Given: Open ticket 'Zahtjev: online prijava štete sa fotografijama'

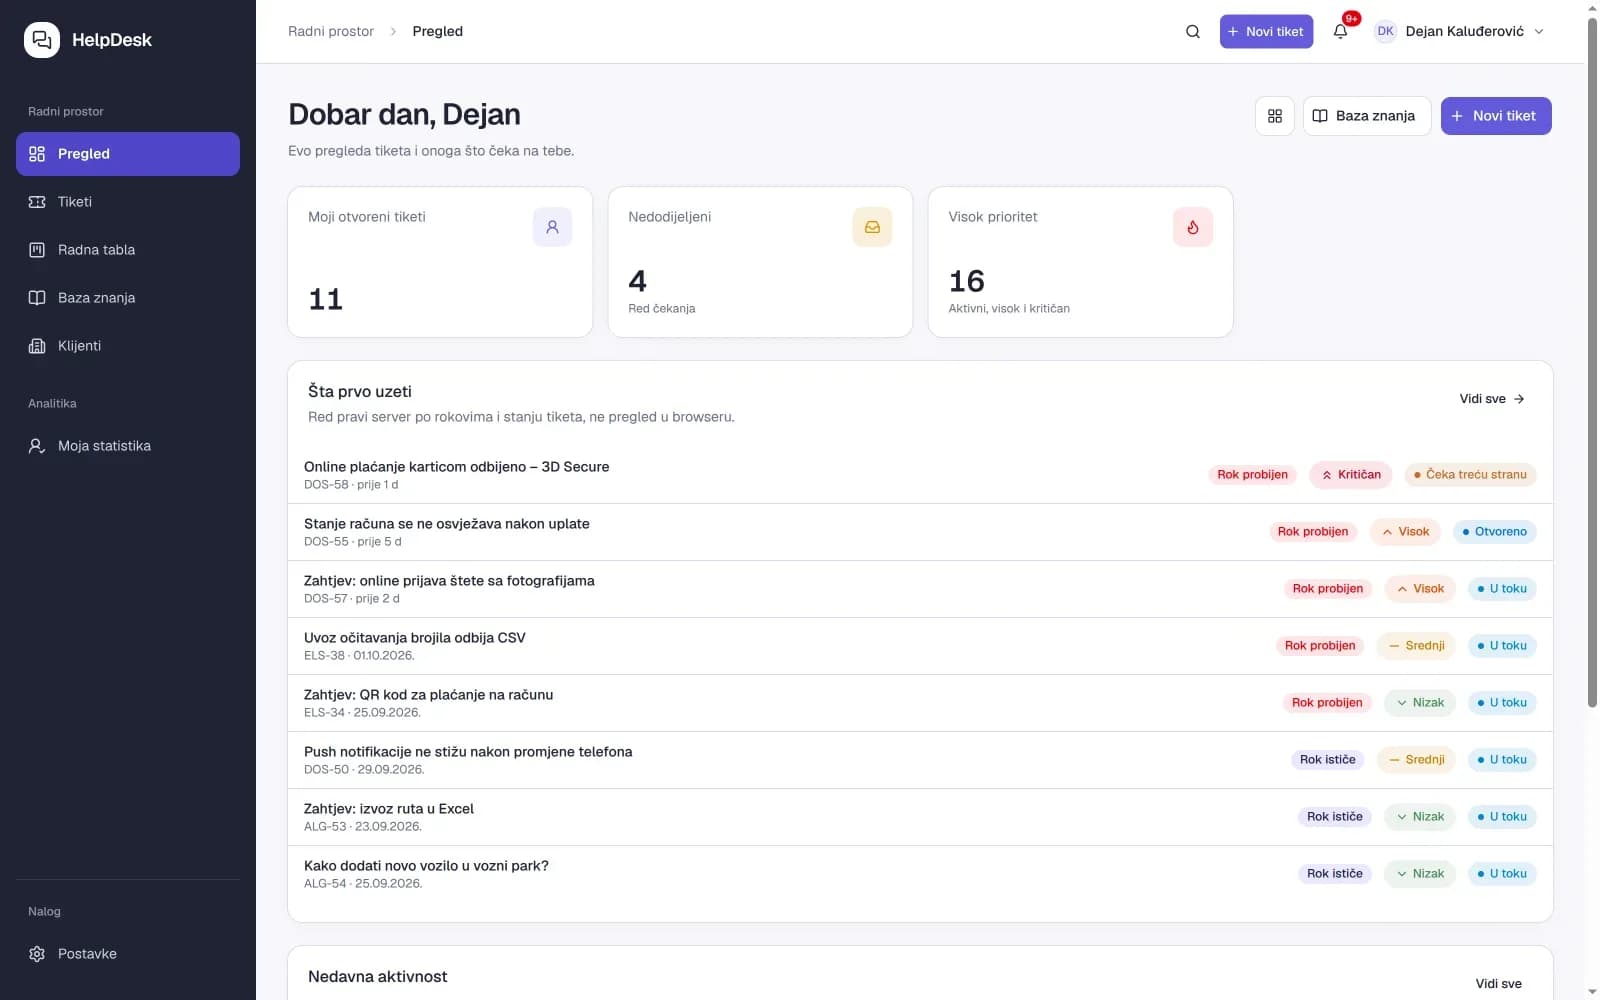Looking at the screenshot, I should click(x=920, y=589).
